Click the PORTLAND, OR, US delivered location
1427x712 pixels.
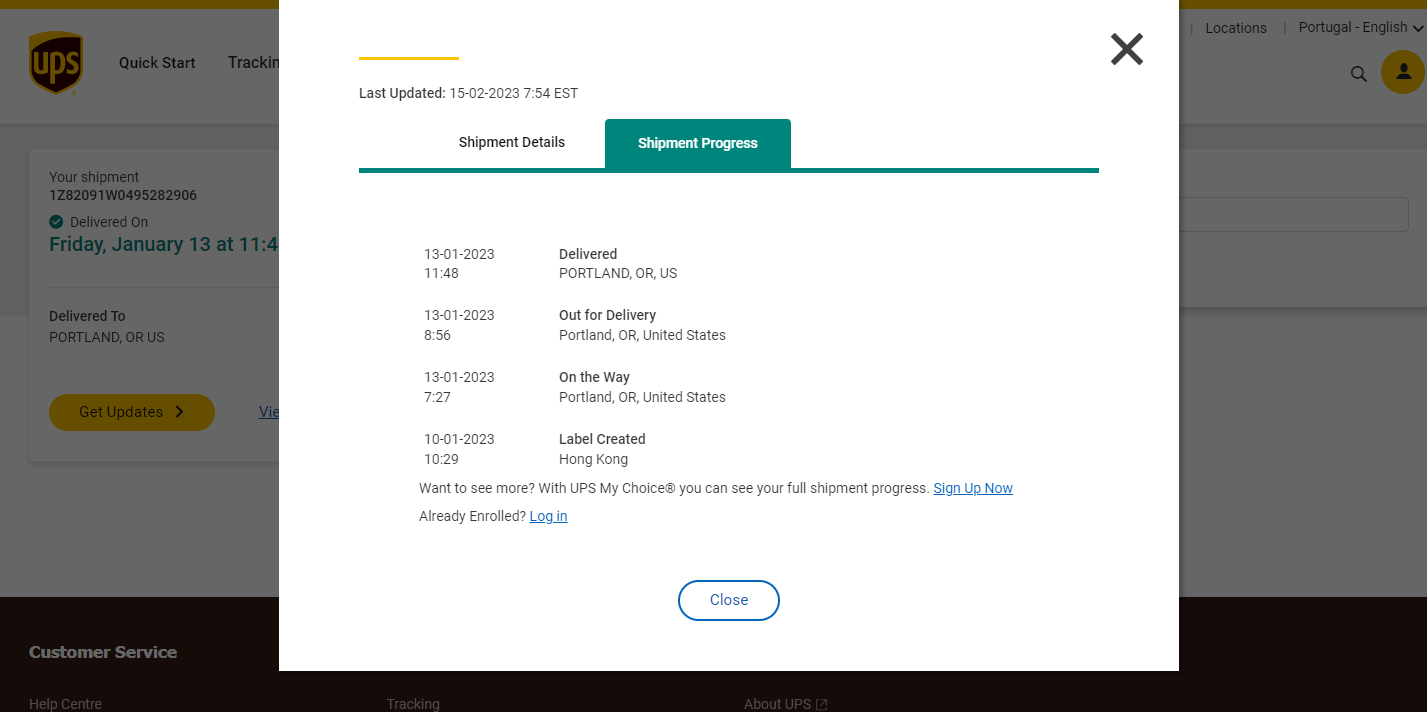click(x=618, y=273)
